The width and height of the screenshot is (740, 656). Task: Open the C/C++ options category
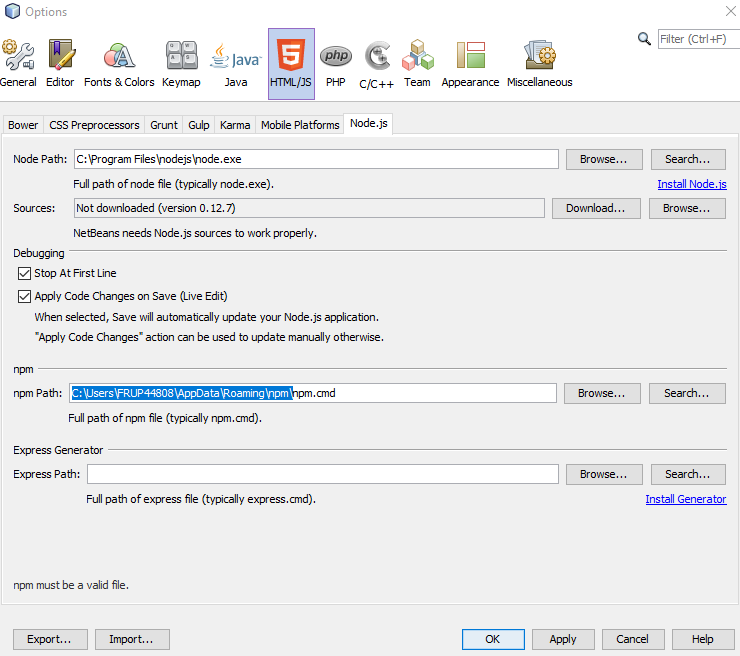click(377, 64)
